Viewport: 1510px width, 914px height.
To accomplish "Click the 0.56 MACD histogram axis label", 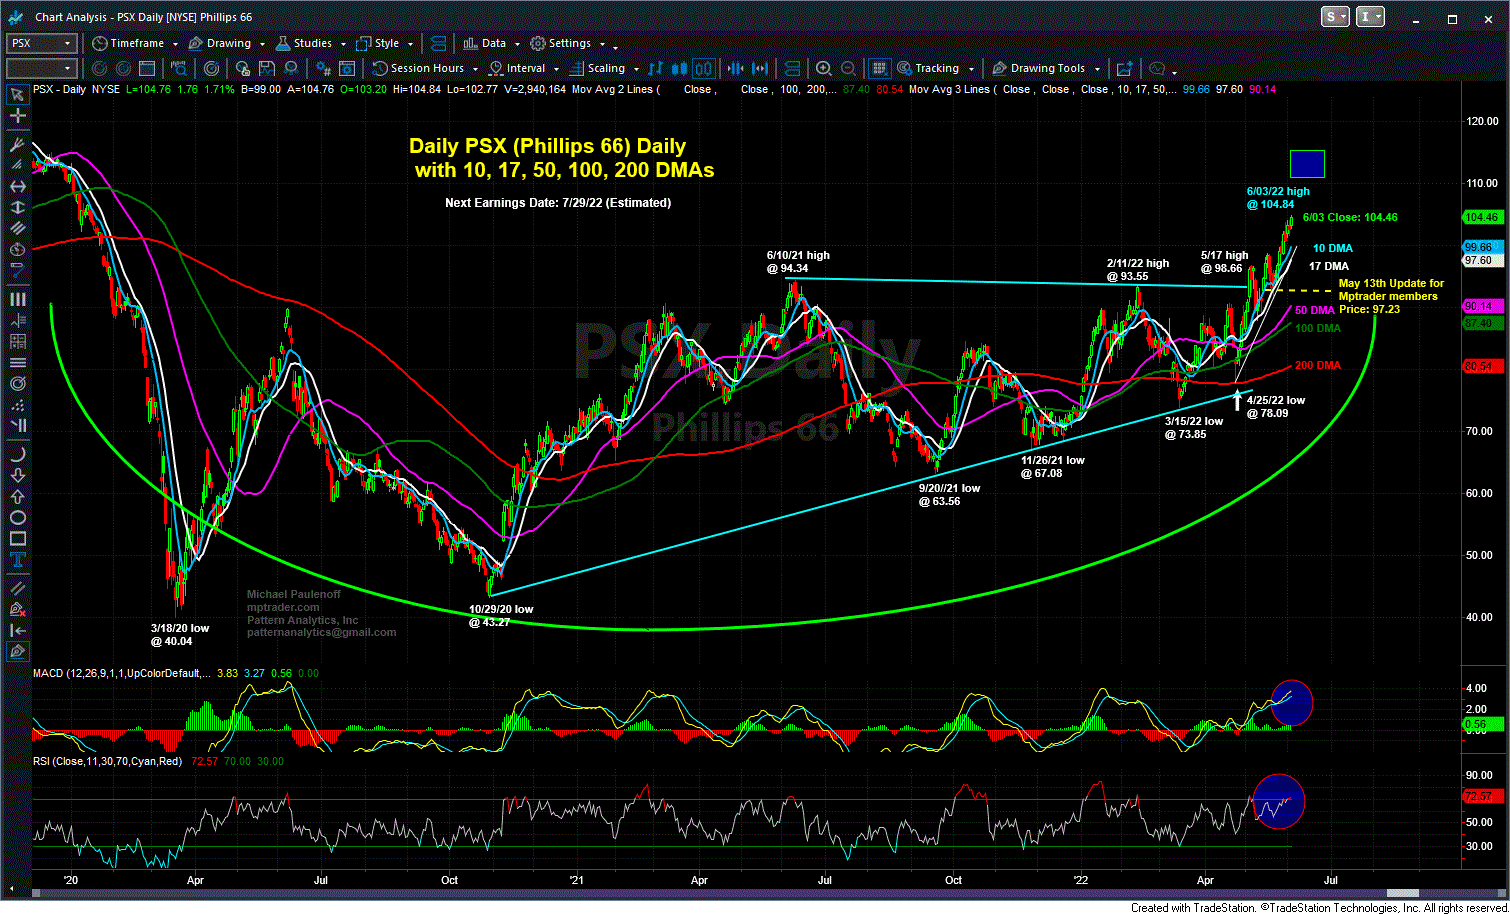I will click(1480, 723).
